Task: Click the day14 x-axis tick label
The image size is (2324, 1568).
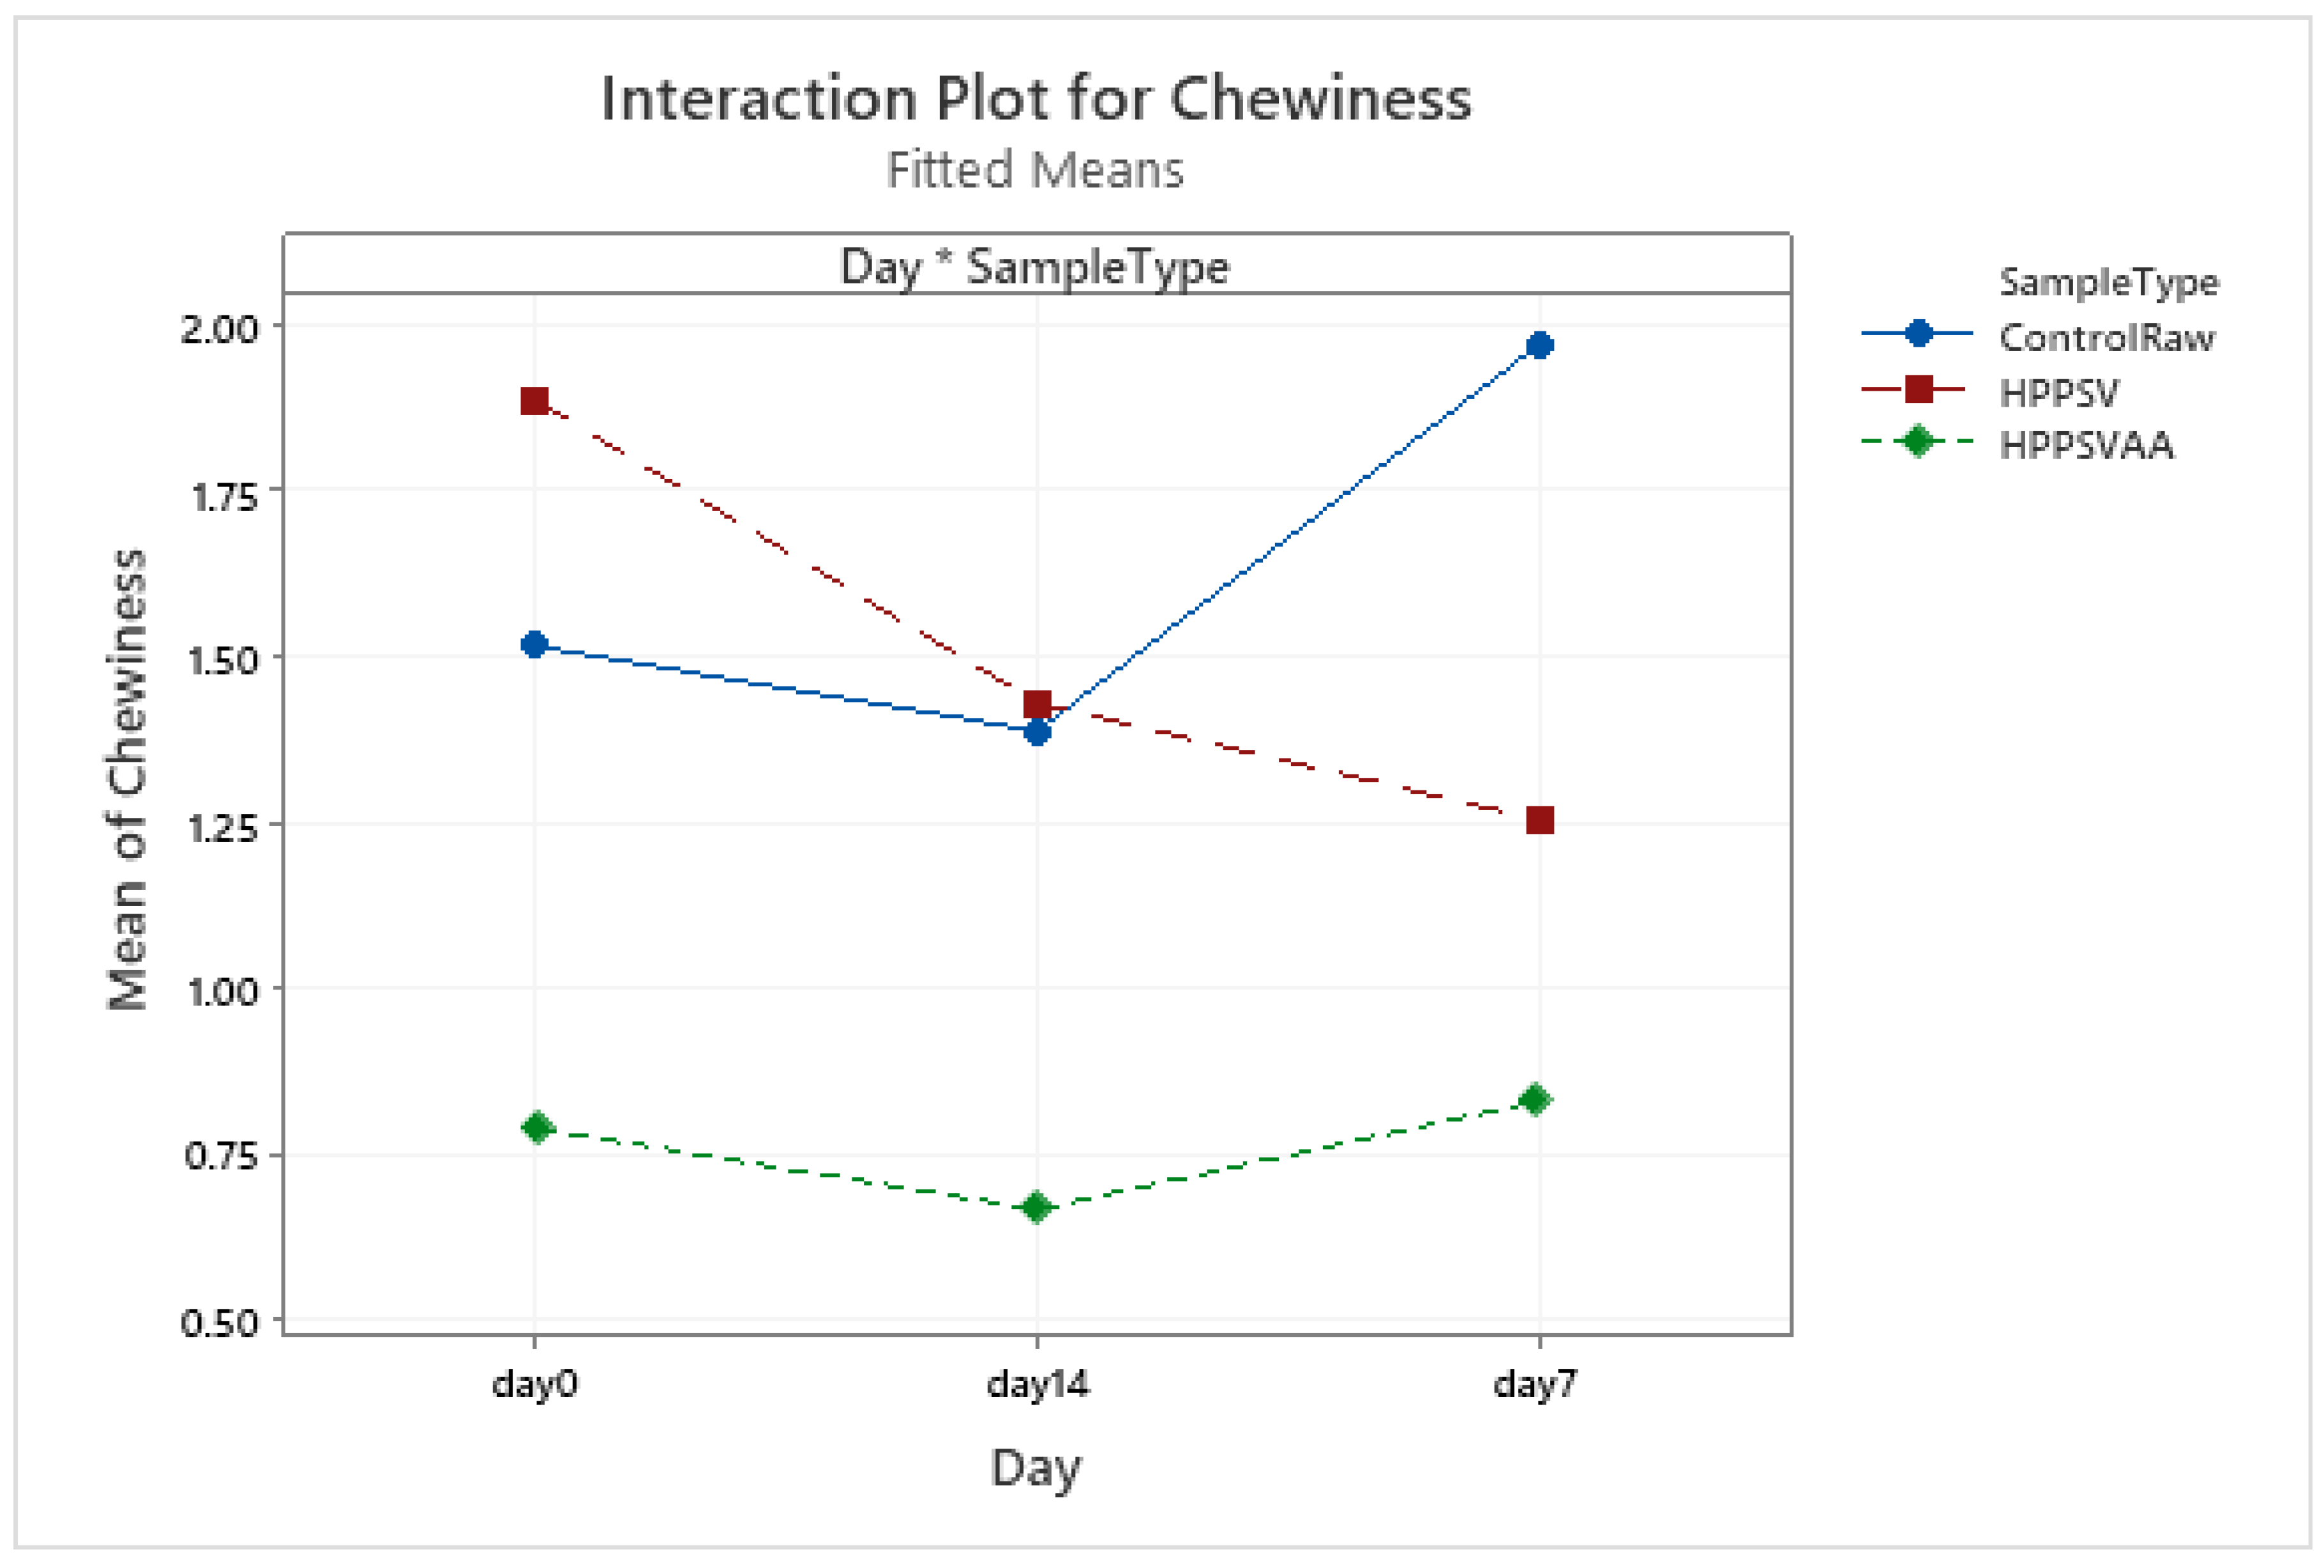Action: (1037, 1384)
